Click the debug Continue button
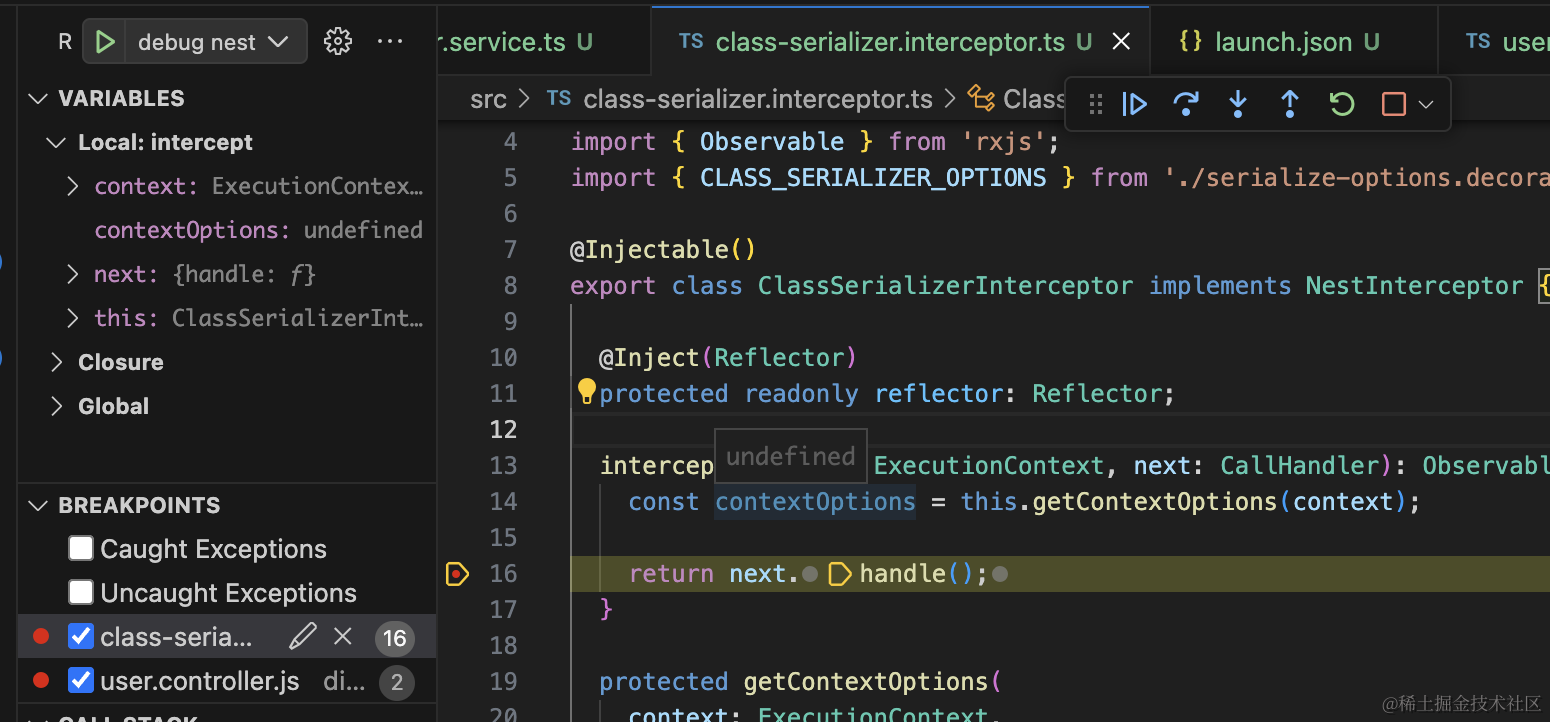This screenshot has width=1550, height=722. [x=1134, y=104]
